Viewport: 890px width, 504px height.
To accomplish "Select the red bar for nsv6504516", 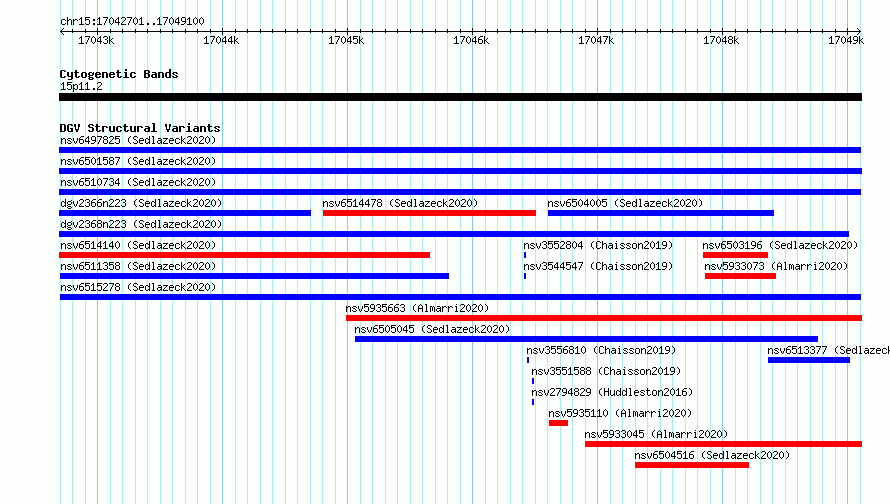I will [x=692, y=465].
